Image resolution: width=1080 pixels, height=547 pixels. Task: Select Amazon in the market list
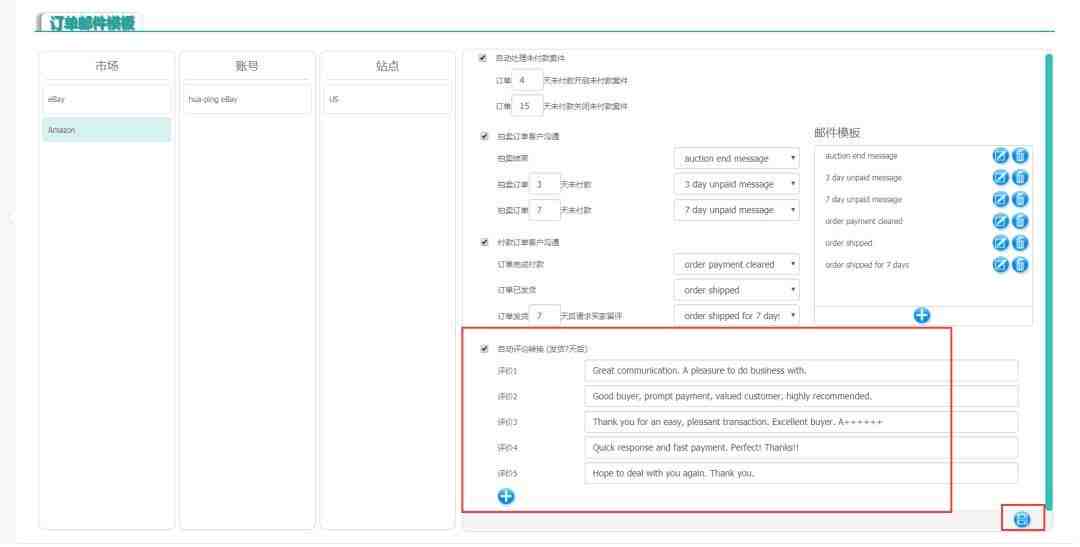click(x=107, y=130)
